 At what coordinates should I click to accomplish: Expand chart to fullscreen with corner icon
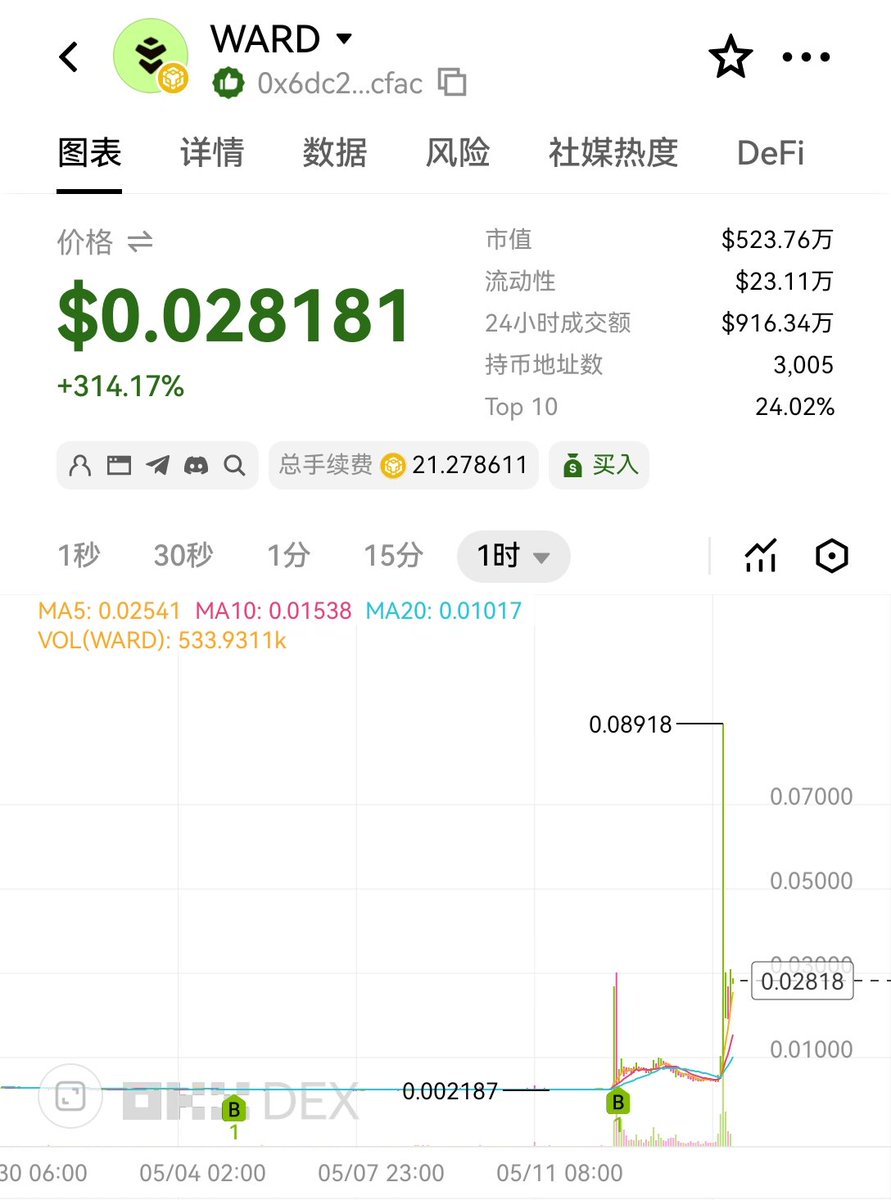click(70, 1097)
